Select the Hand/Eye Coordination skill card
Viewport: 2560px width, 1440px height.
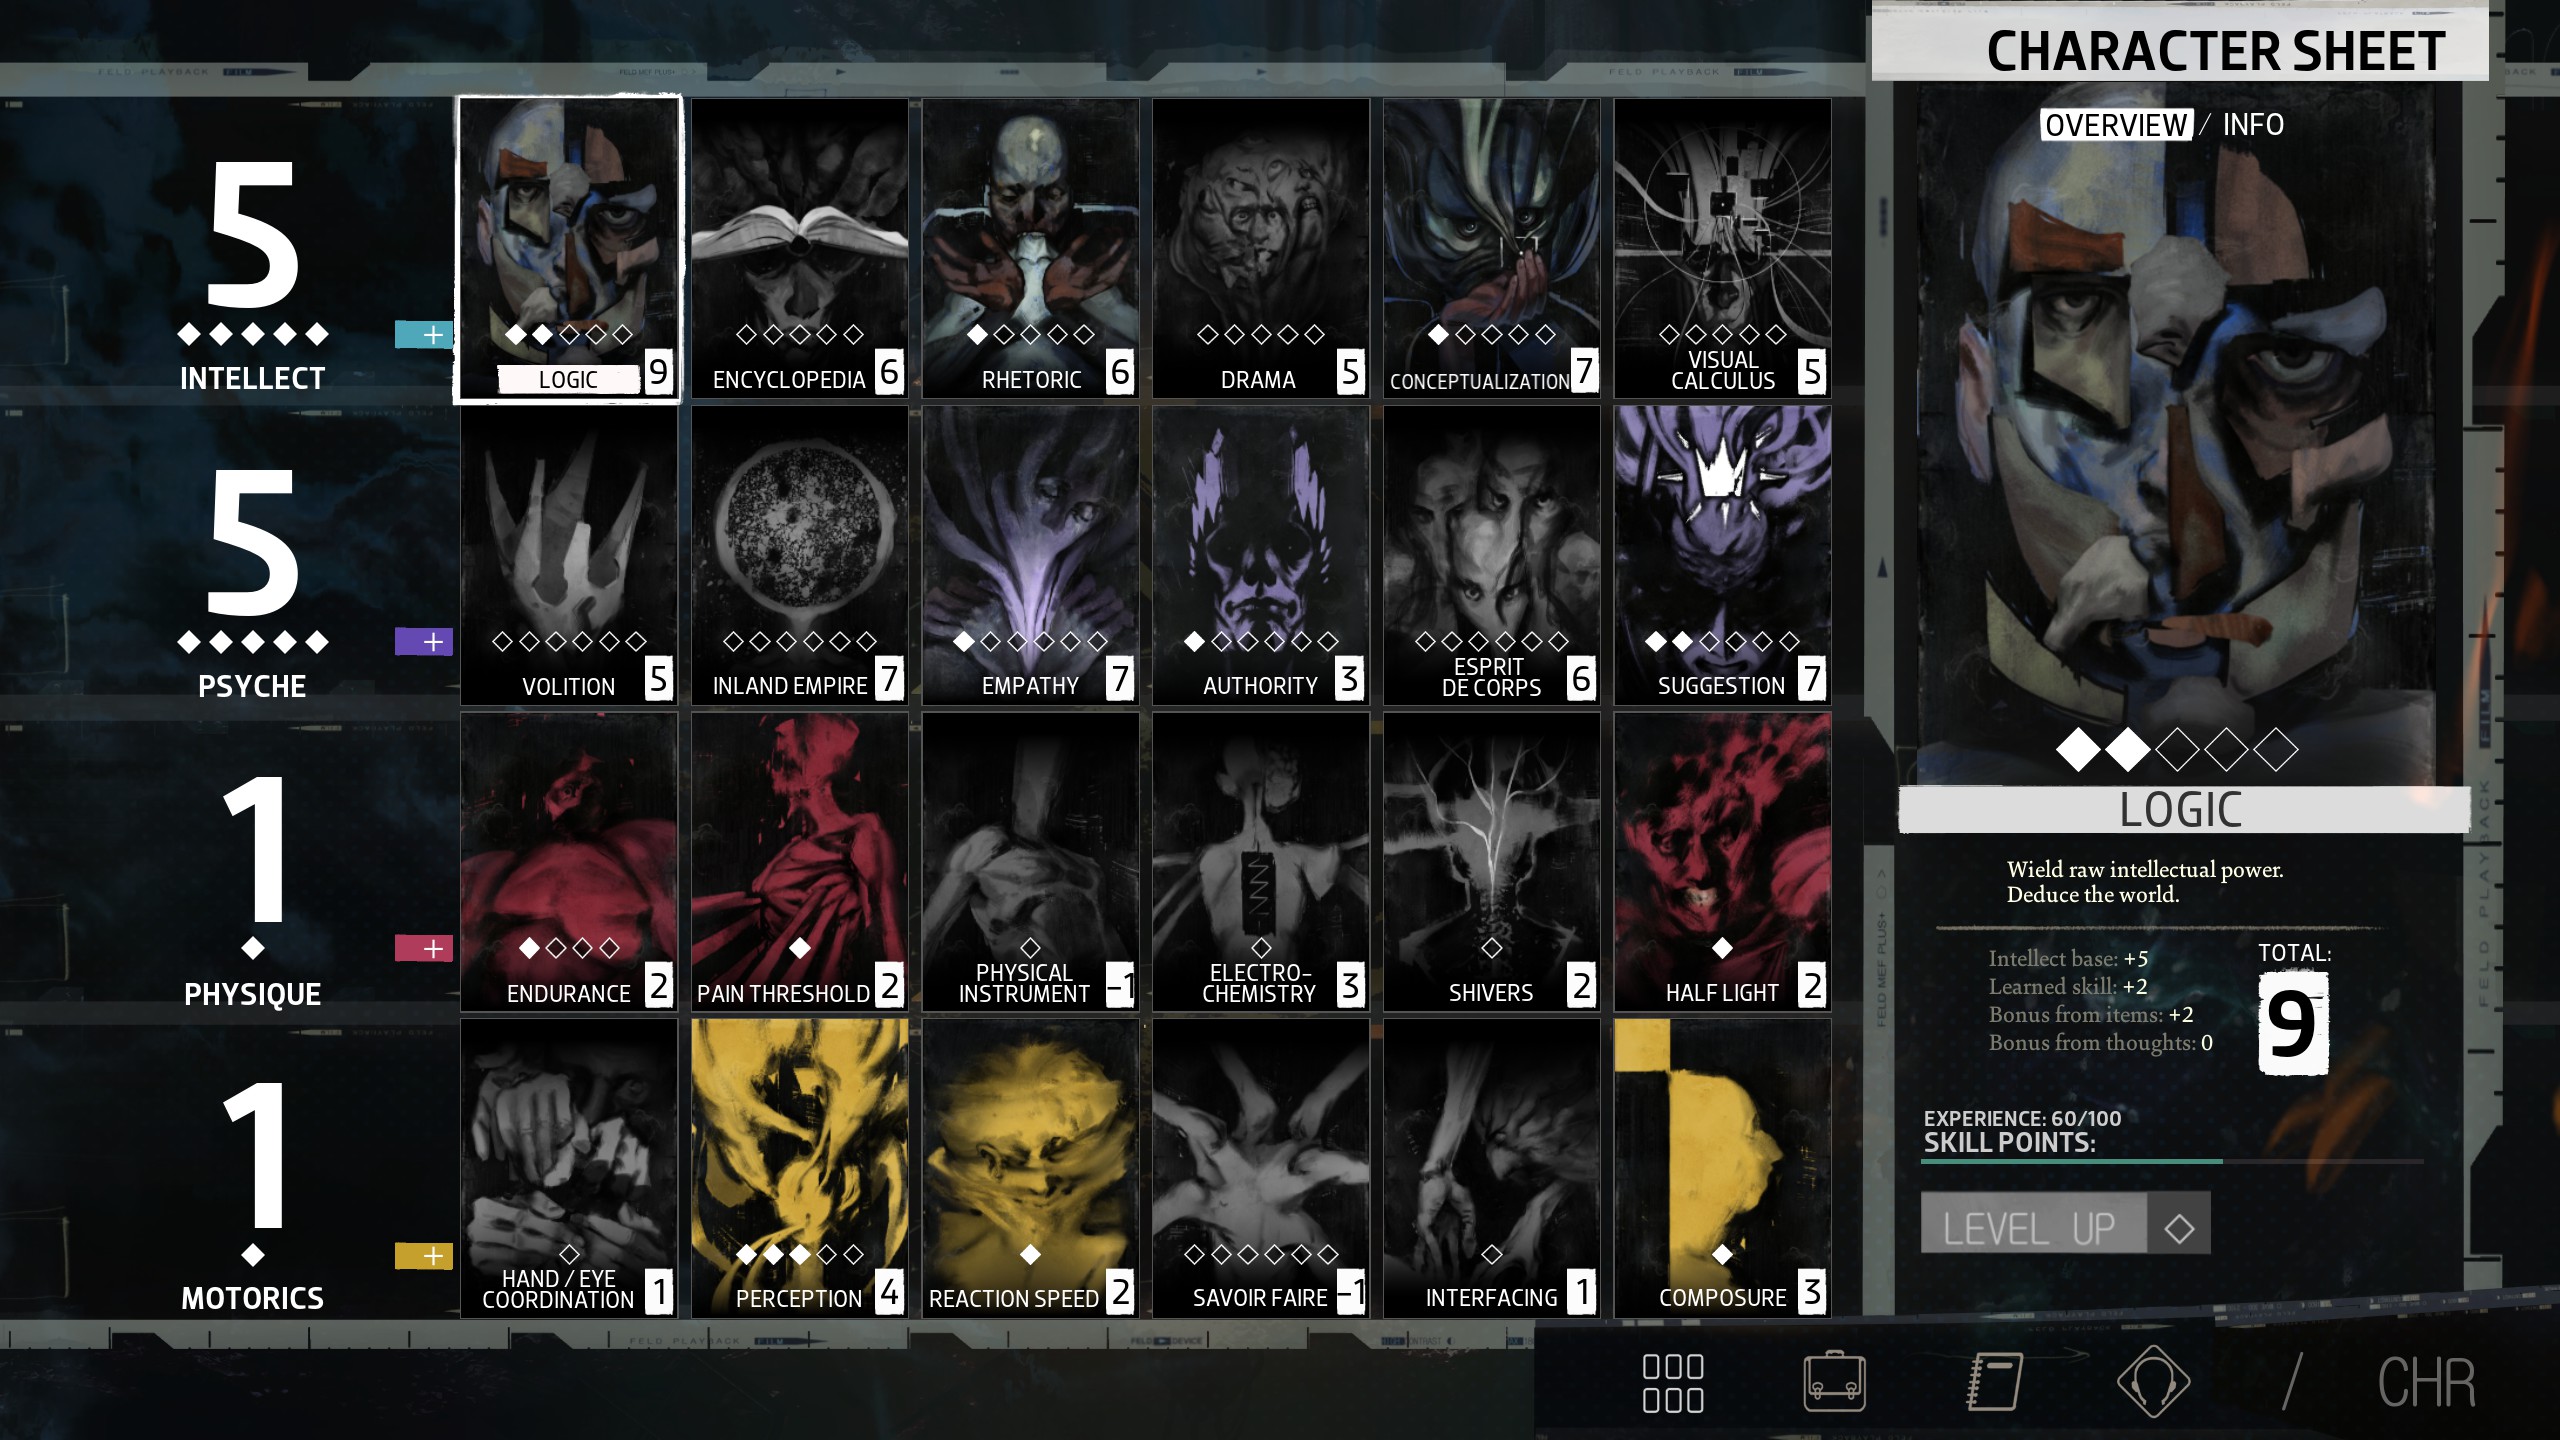tap(568, 1168)
